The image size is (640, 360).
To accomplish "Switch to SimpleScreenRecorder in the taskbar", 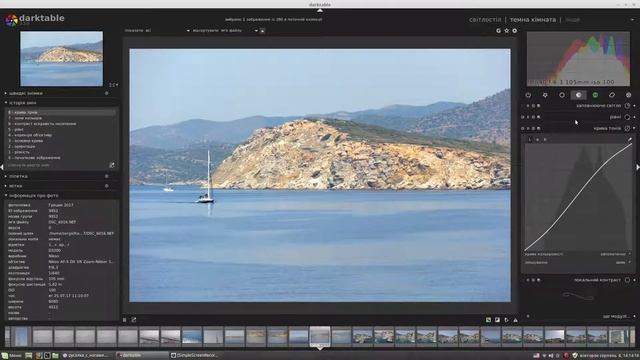I will 194,356.
